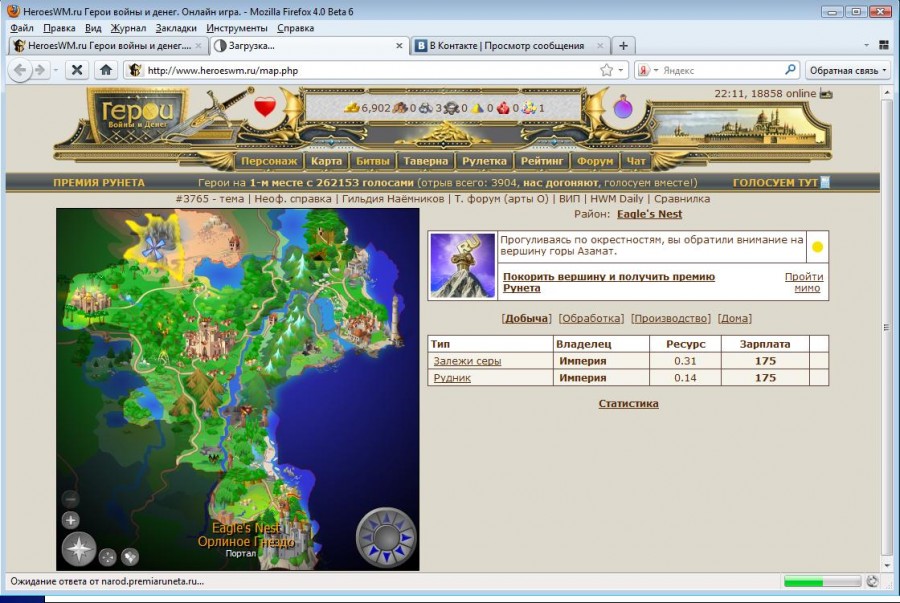The image size is (900, 603).
Task: Click the tab groups icon at right of tab bar
Action: click(x=883, y=45)
